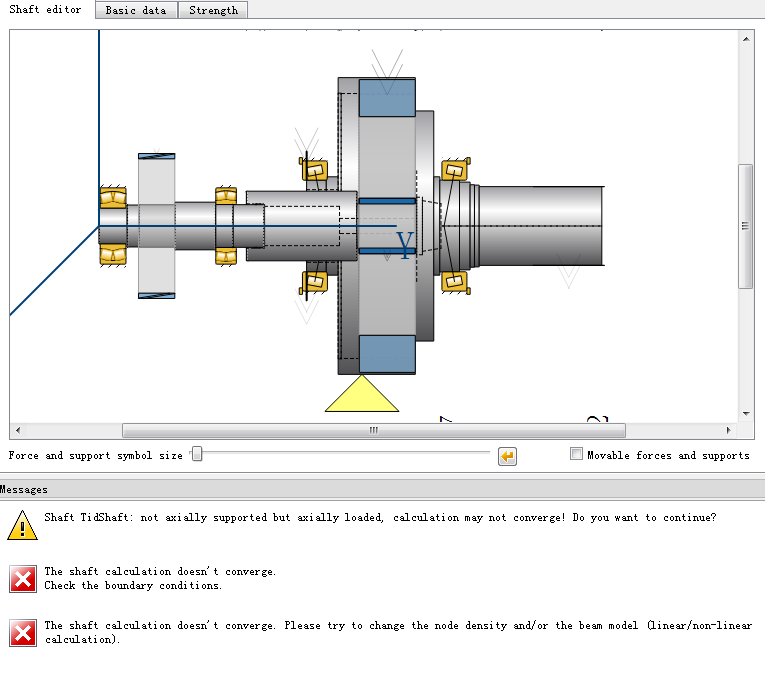Switch to the Basic data tab
The width and height of the screenshot is (766, 683).
136,10
